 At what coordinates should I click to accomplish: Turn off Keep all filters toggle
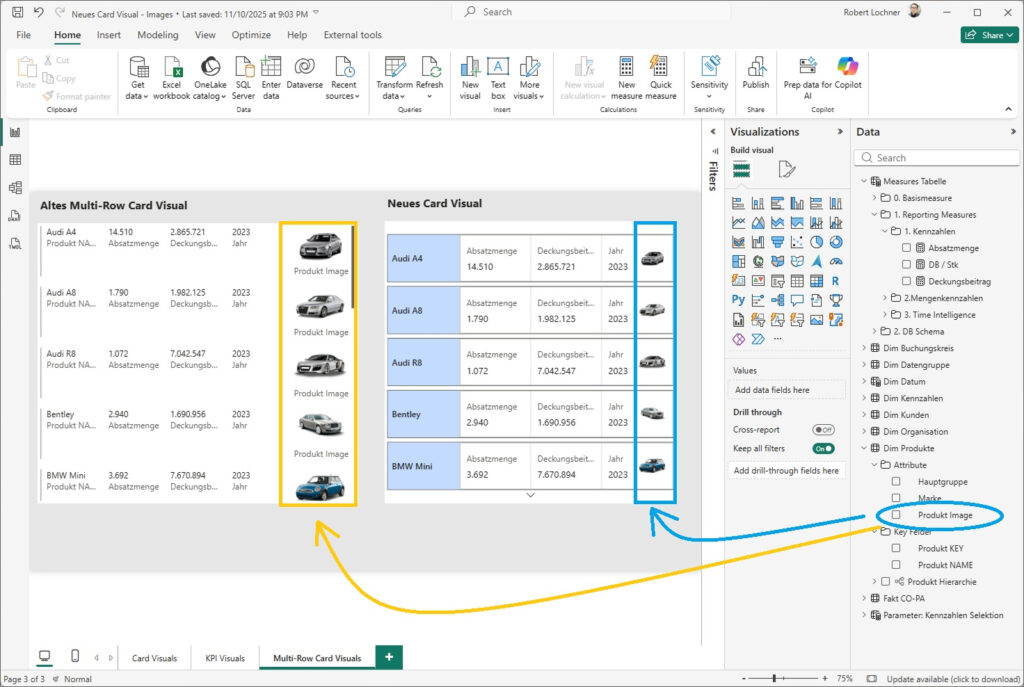[x=823, y=449]
